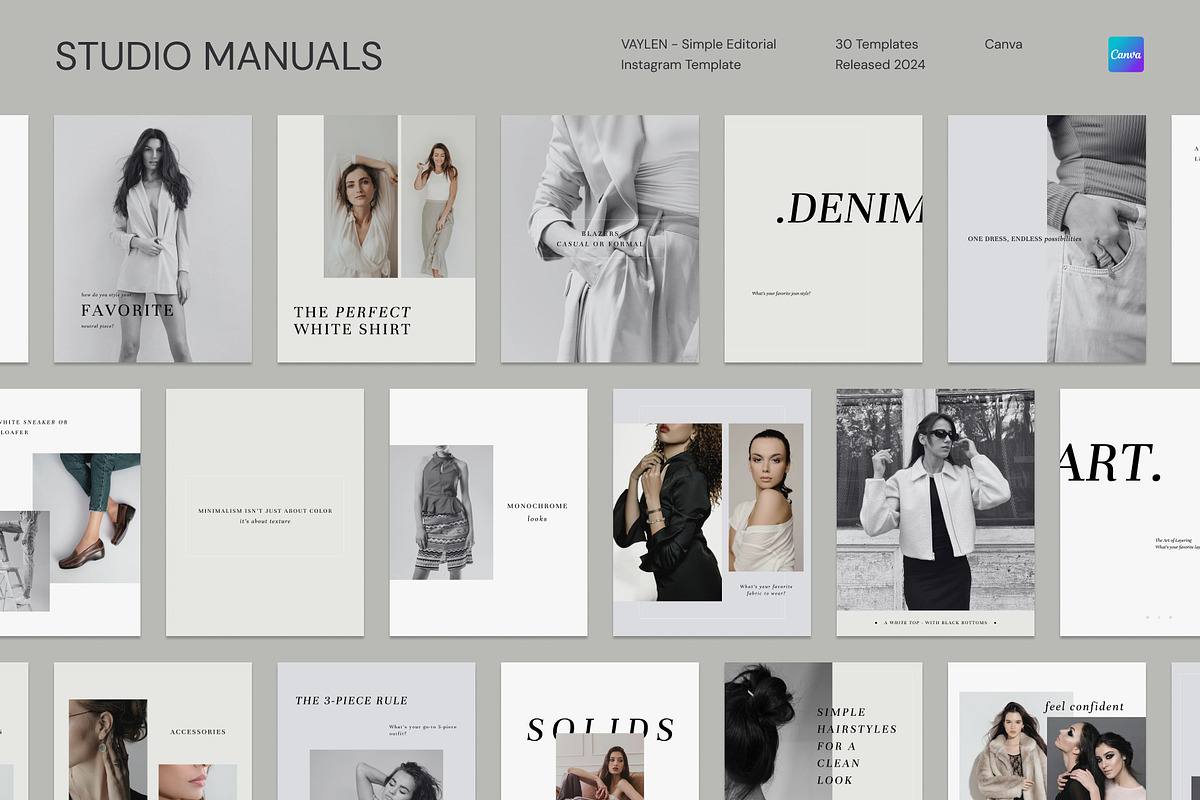Click the 'feel confident' script text
Viewport: 1200px width, 800px height.
point(1084,706)
